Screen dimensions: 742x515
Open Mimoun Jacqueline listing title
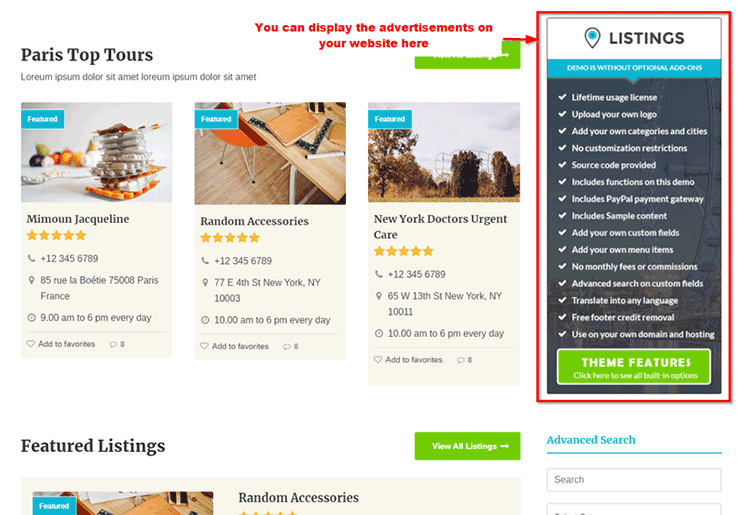[x=78, y=219]
